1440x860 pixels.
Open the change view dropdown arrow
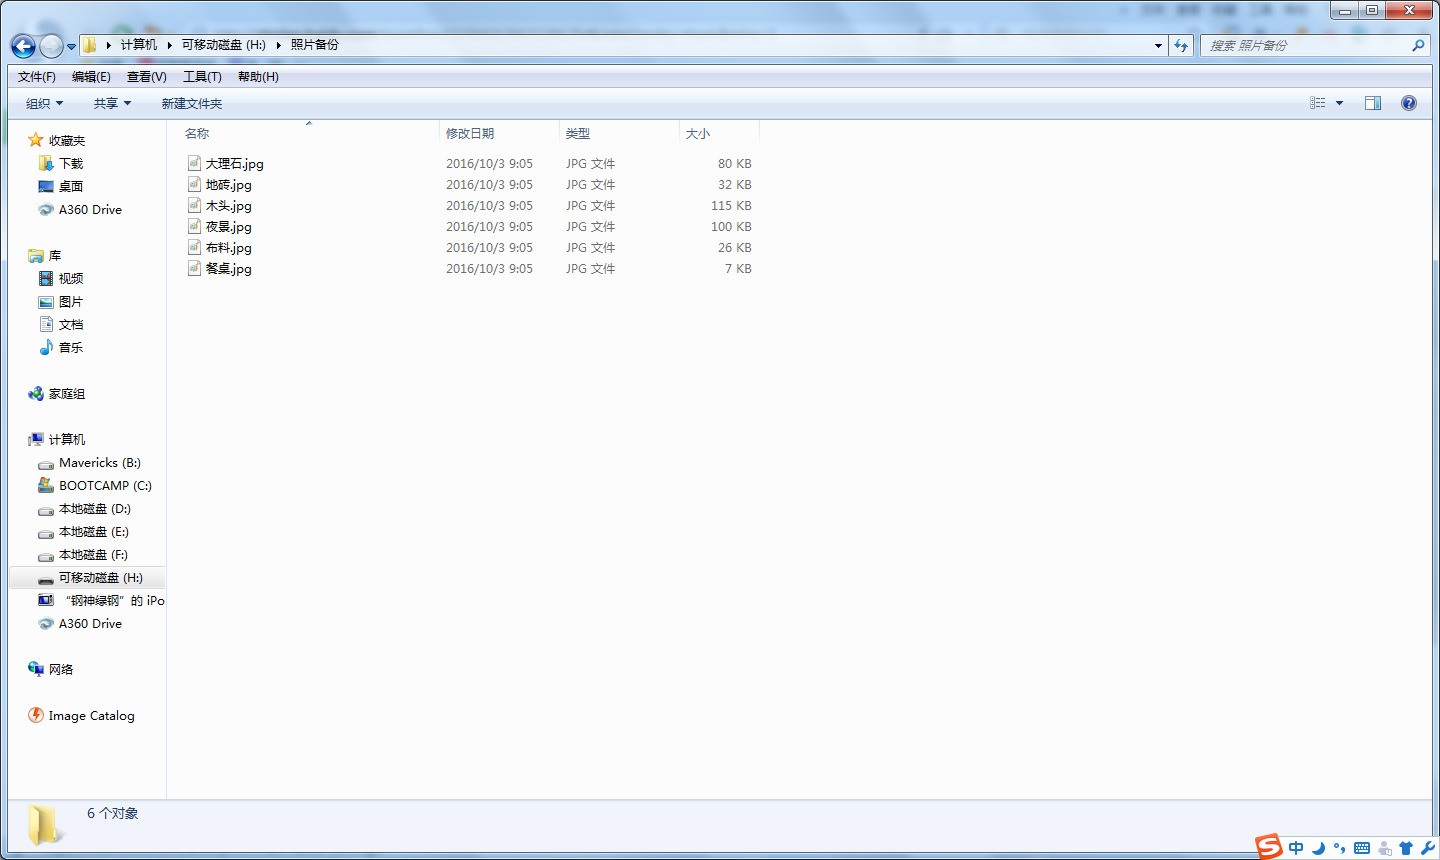[x=1339, y=103]
